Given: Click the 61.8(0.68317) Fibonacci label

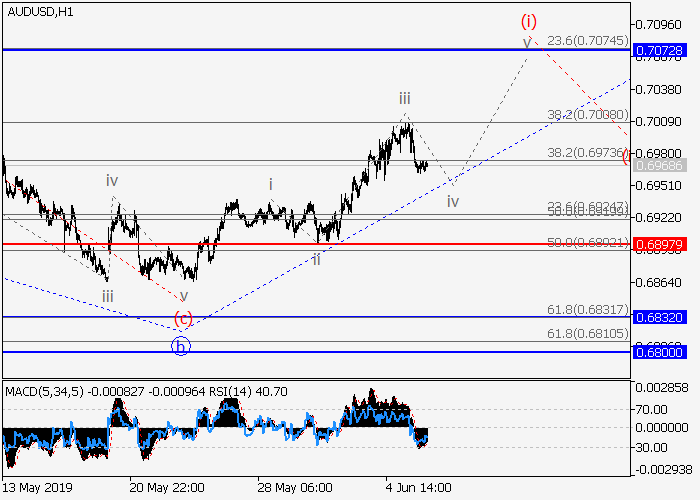Looking at the screenshot, I should point(586,309).
